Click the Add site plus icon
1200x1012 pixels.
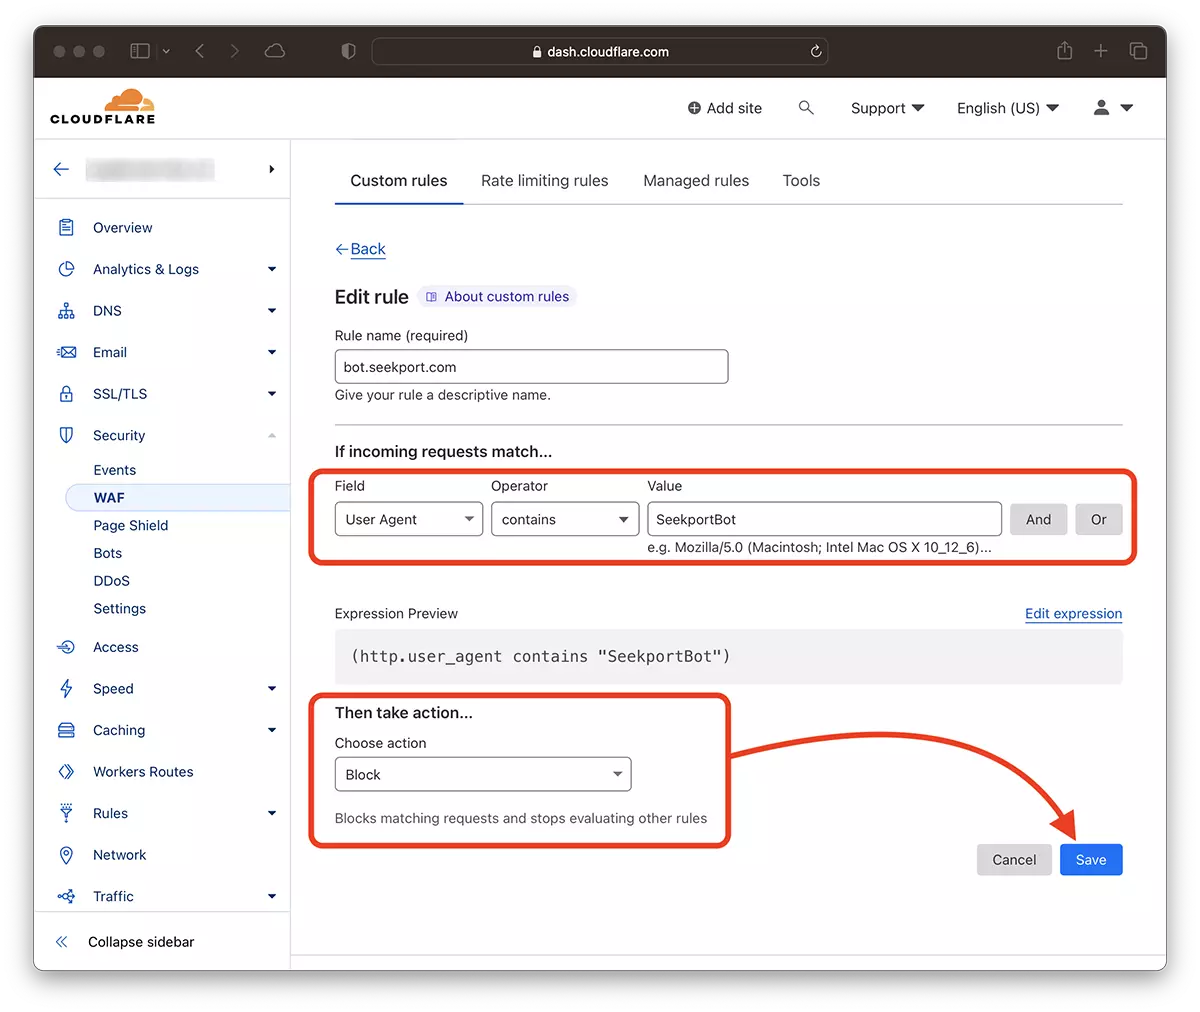tap(694, 108)
